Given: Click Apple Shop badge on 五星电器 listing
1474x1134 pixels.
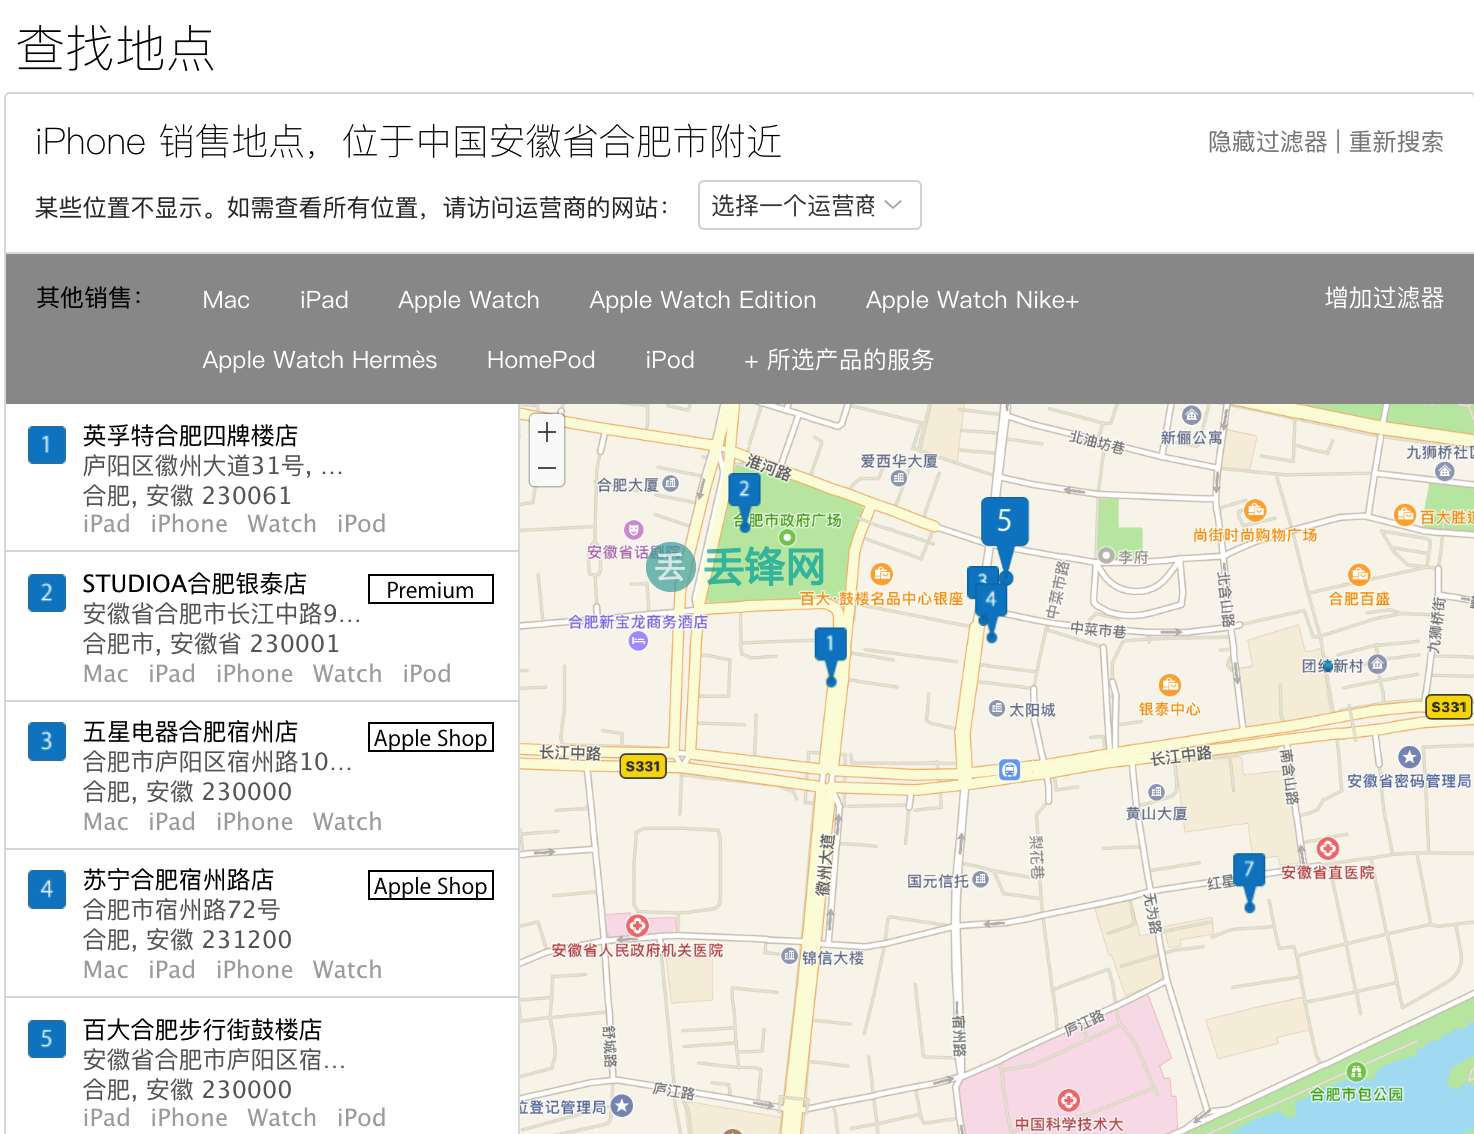Looking at the screenshot, I should click(431, 737).
